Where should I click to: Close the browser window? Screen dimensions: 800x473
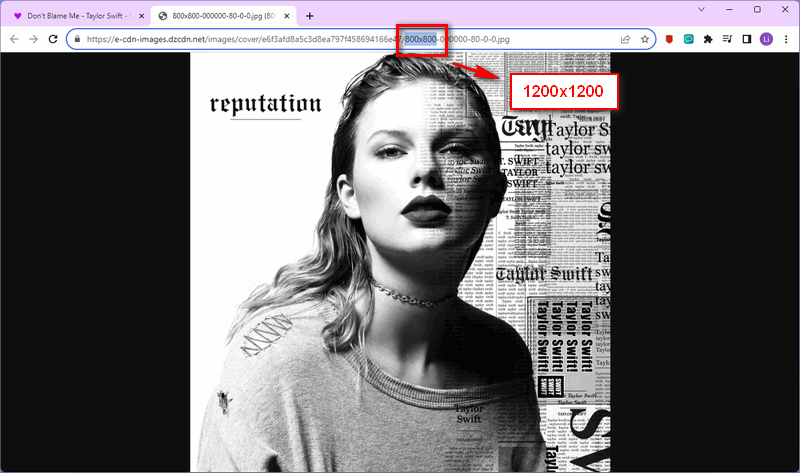click(785, 10)
